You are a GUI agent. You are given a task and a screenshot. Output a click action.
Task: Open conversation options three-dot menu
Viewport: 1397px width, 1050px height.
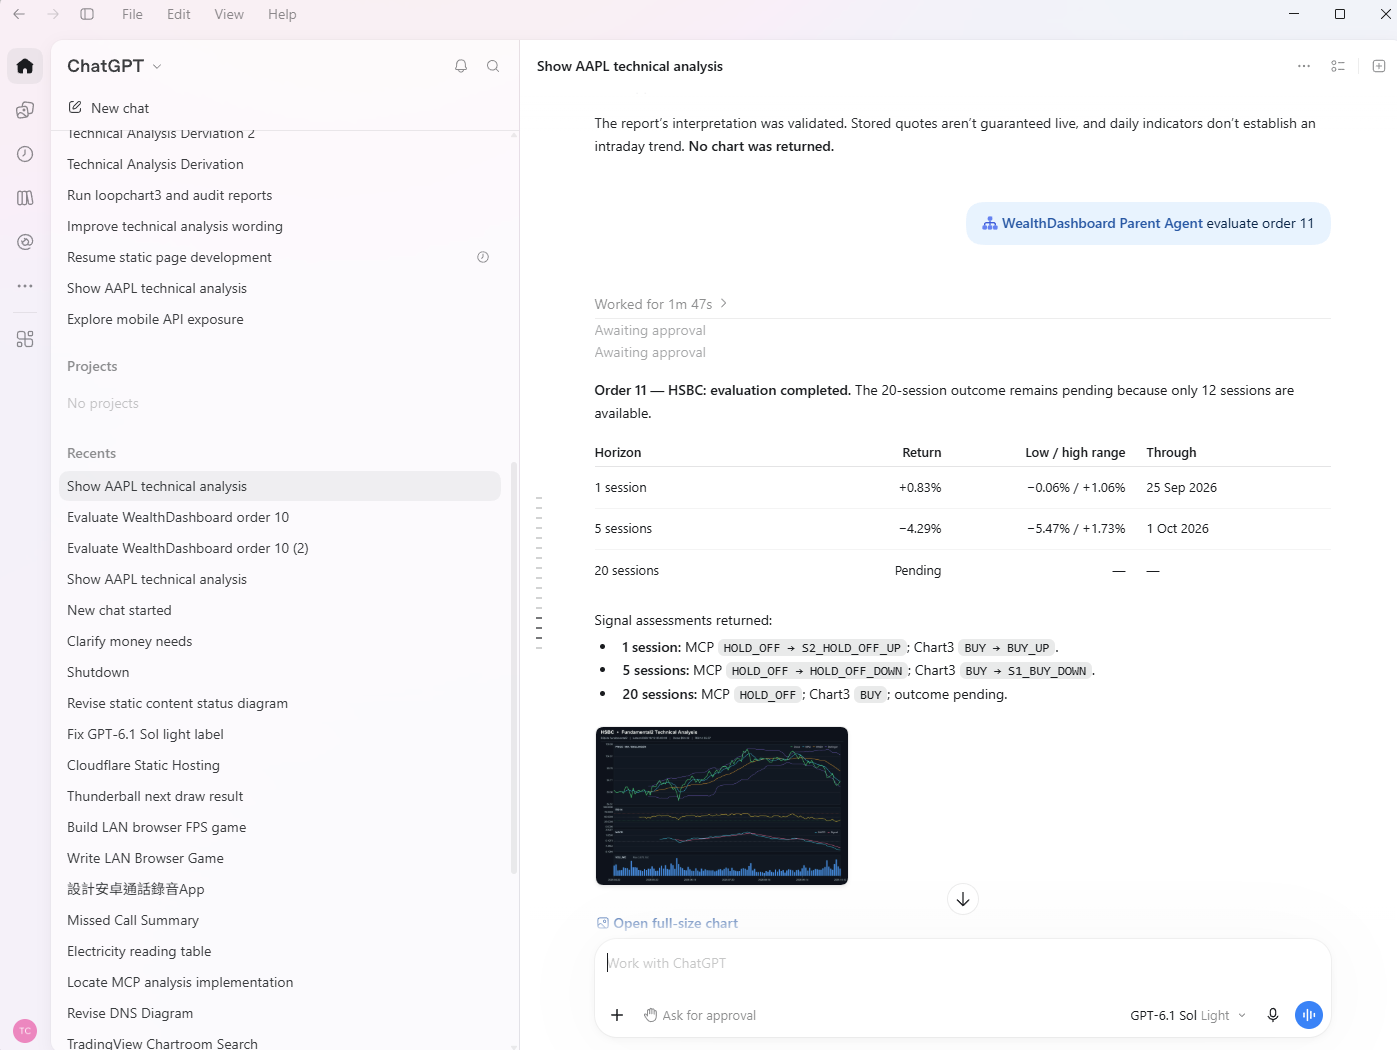click(1304, 66)
